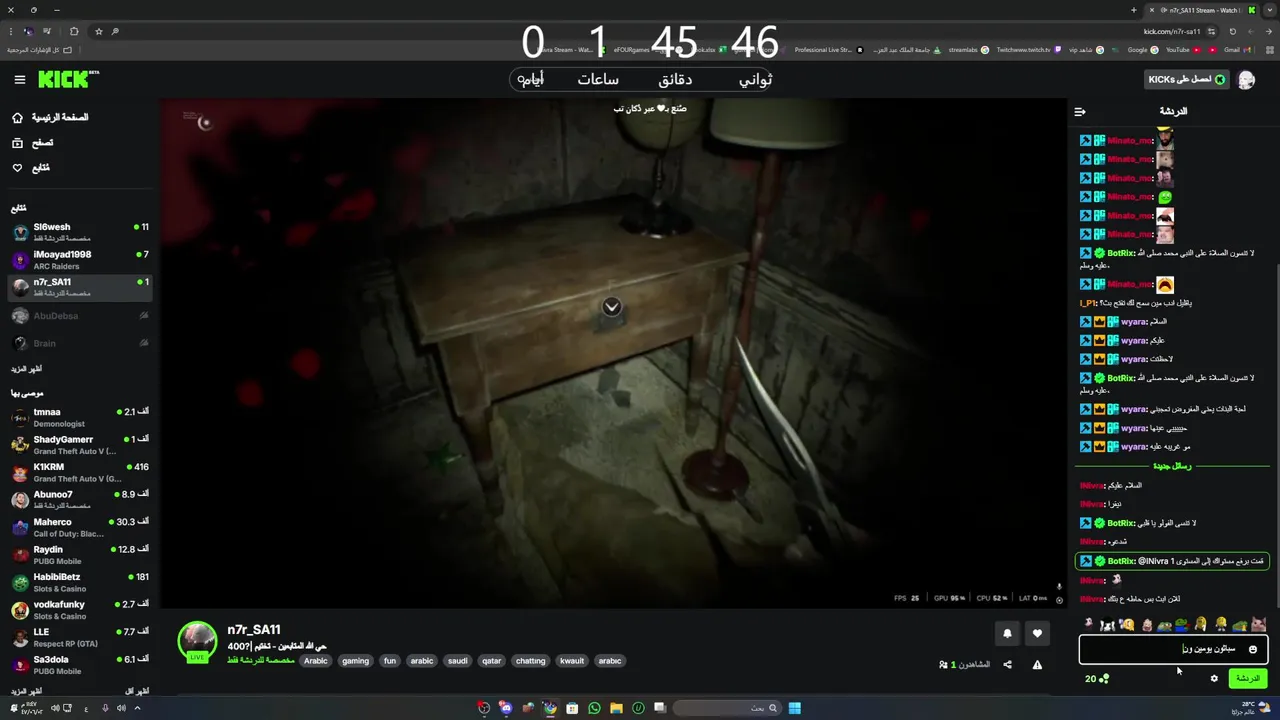Open the streamlabs bookmark
Viewport: 1280px width, 720px height.
[968, 49]
